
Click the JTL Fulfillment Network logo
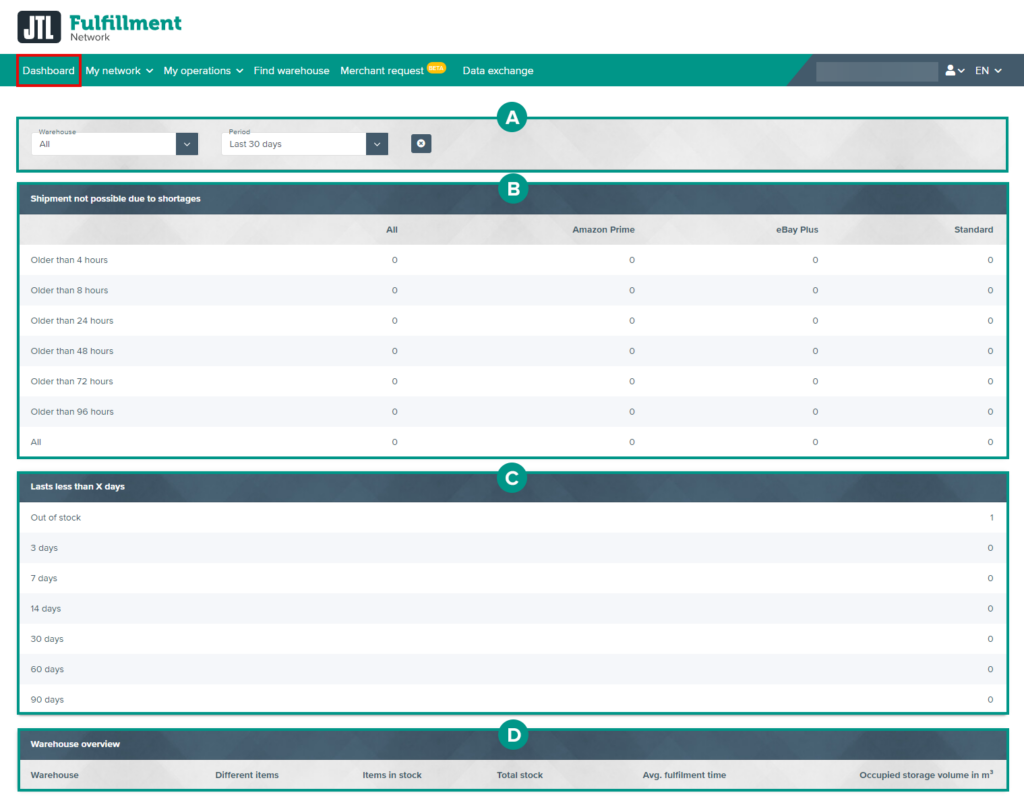100,27
